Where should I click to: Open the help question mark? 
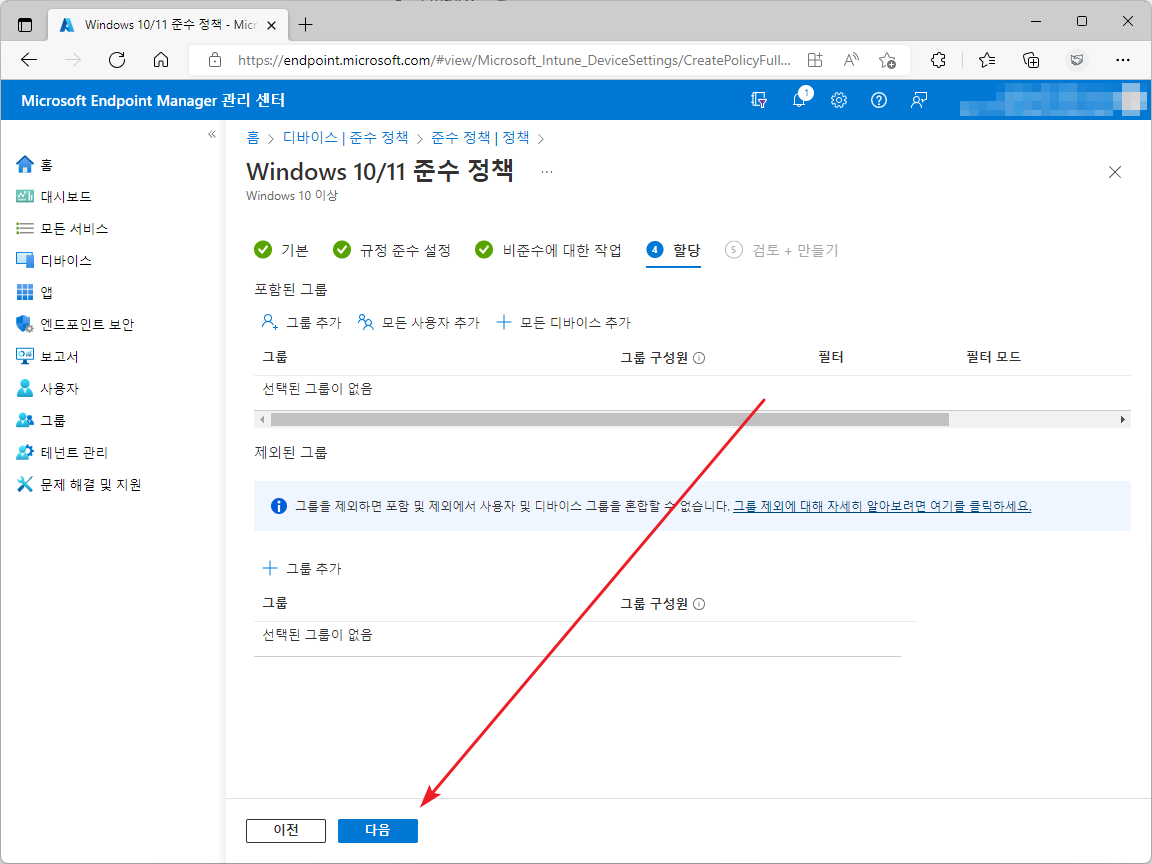pos(879,100)
